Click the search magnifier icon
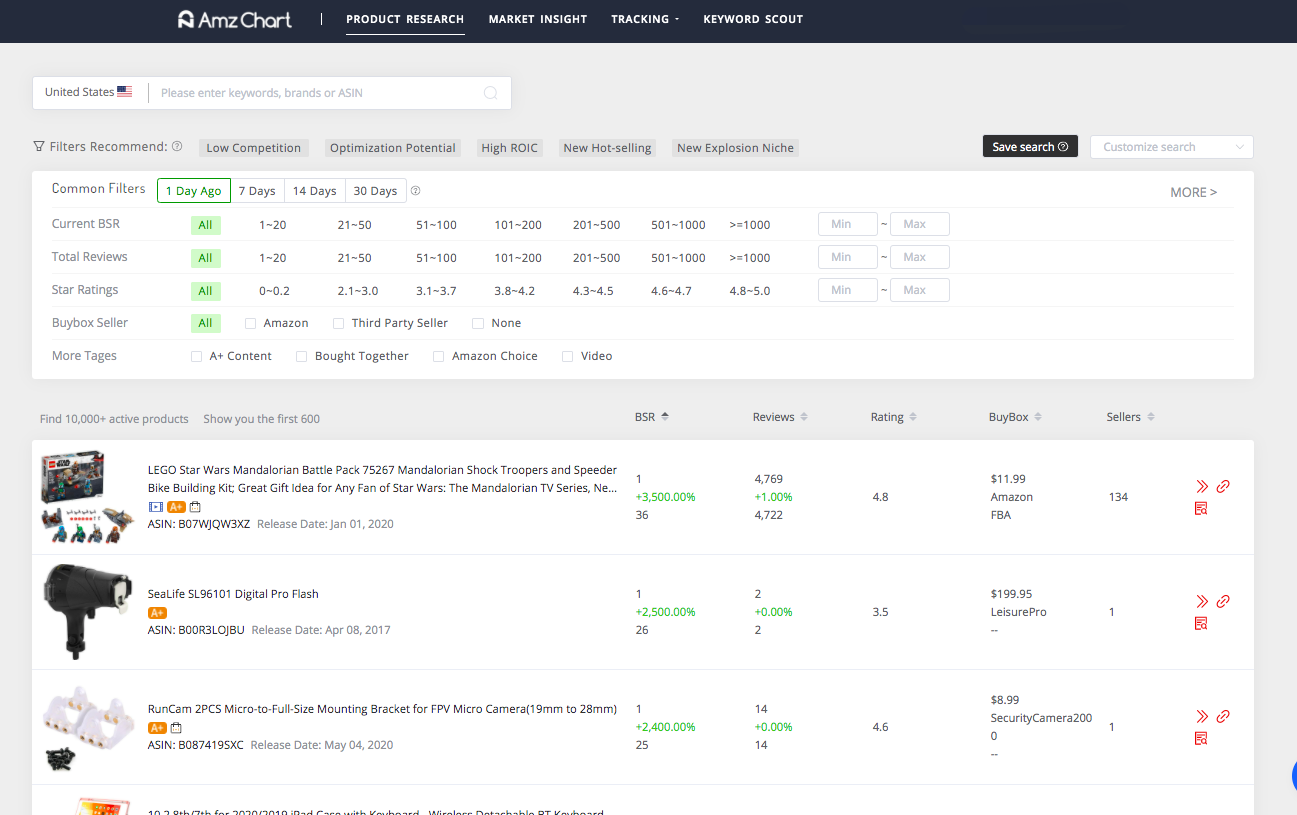1297x815 pixels. pos(490,93)
